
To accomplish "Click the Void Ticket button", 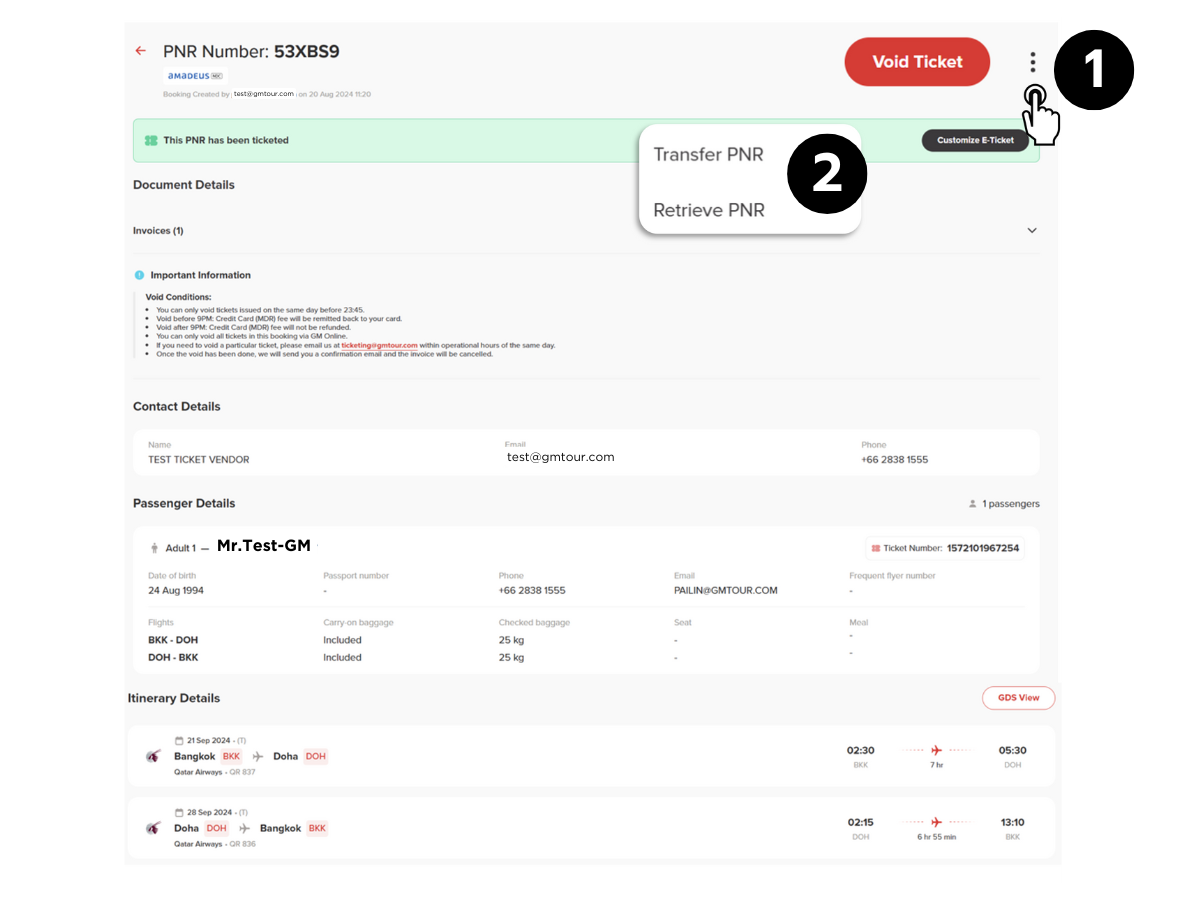I will coord(916,61).
